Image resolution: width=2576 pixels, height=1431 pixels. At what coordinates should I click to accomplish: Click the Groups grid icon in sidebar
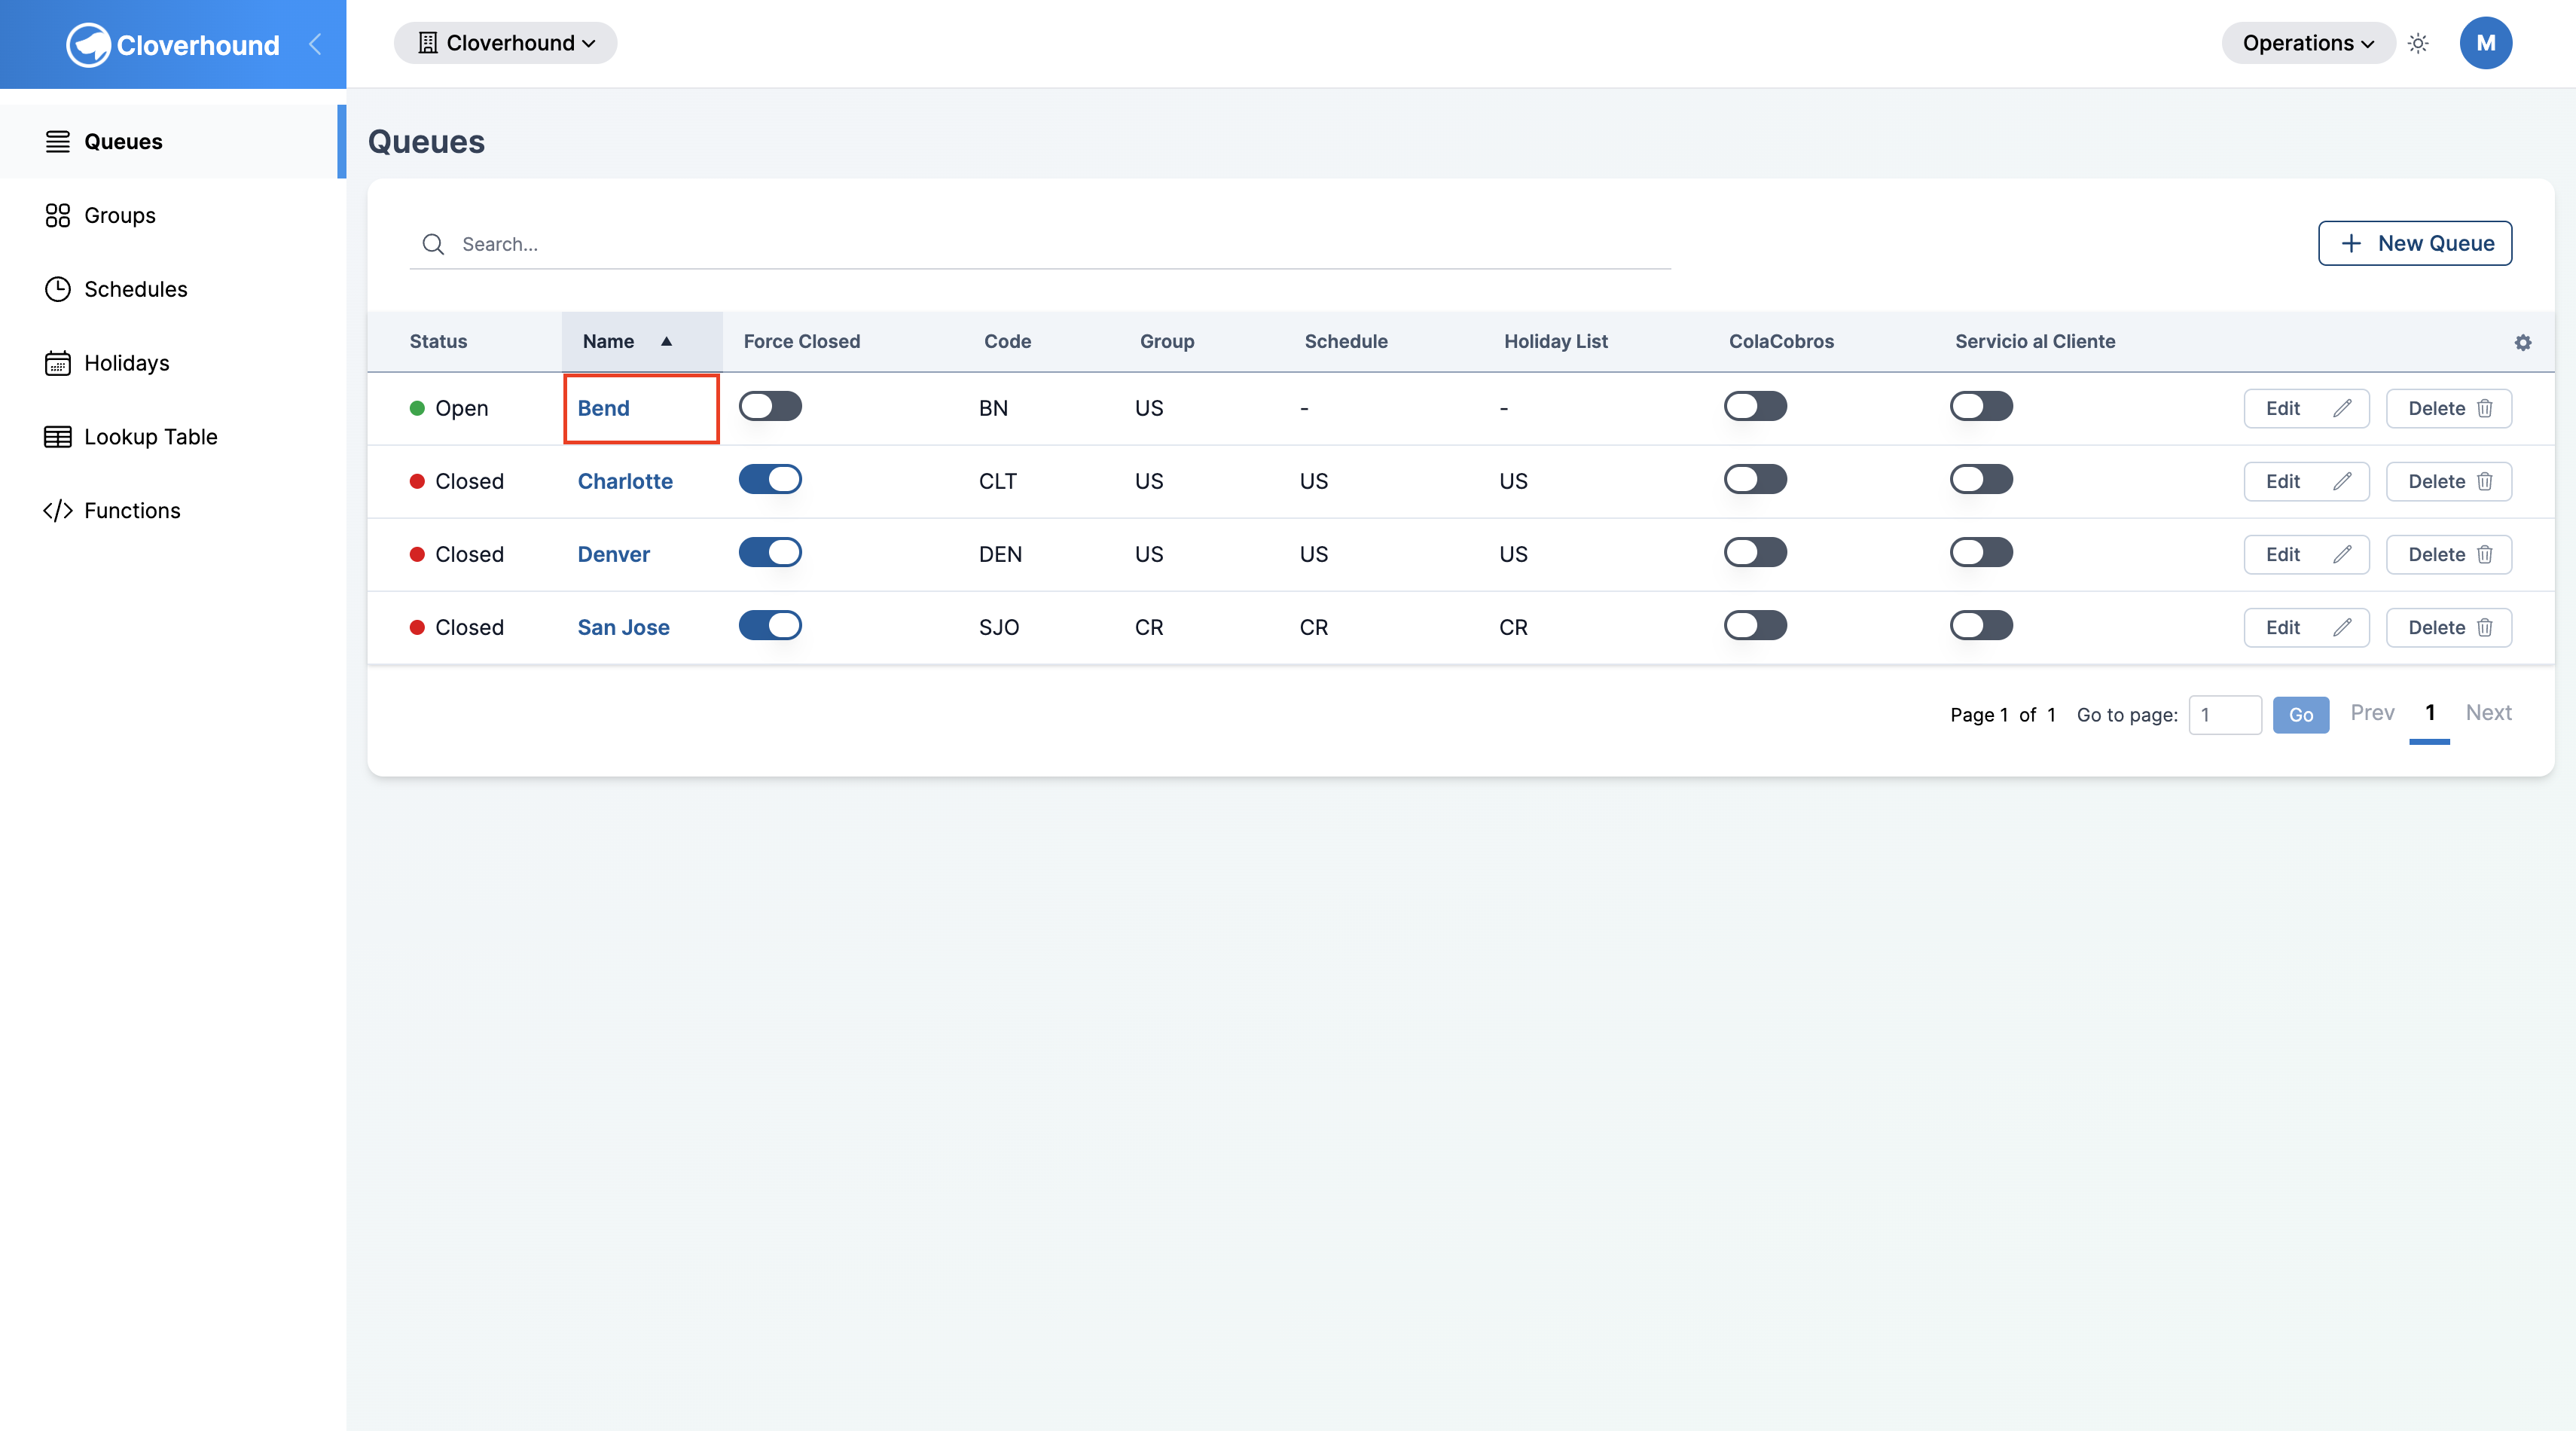[58, 216]
